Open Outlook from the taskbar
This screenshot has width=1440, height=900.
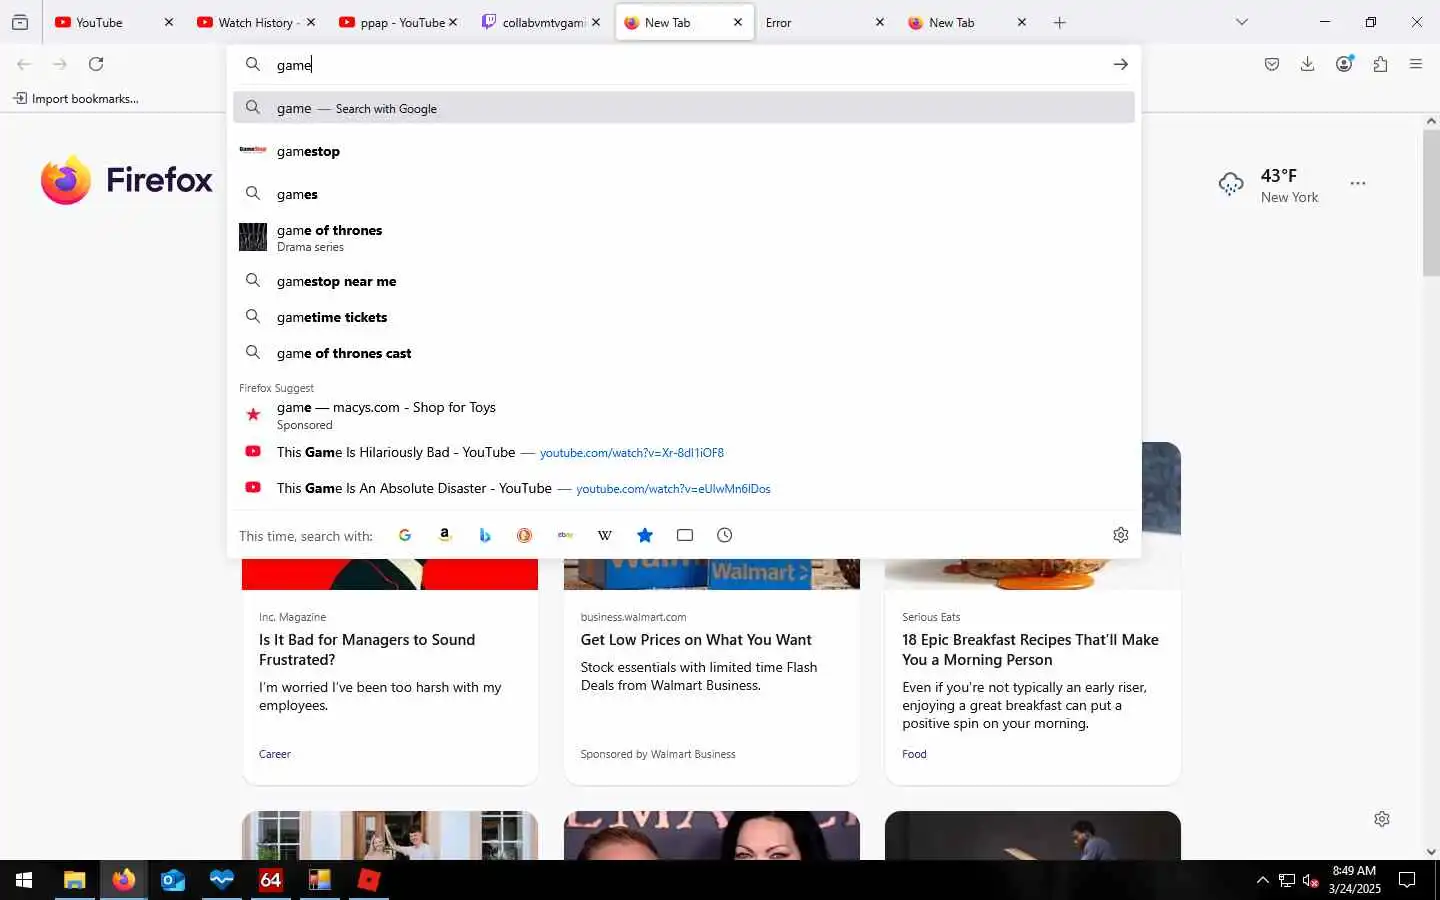coord(173,880)
